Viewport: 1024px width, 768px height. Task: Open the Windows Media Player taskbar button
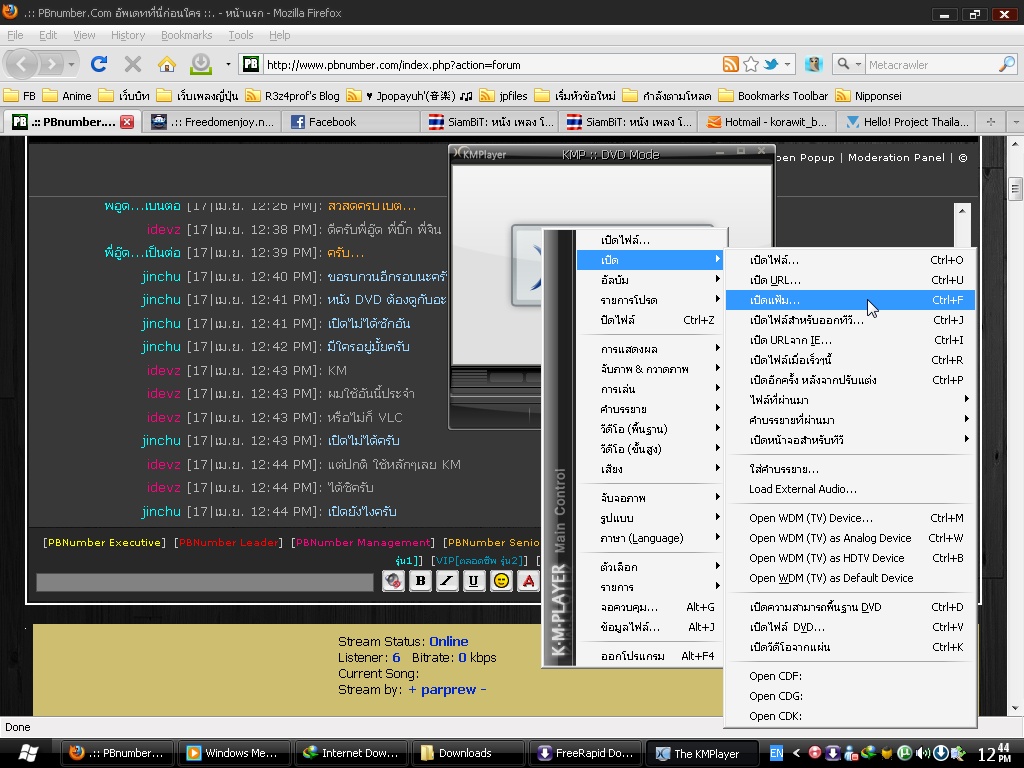(x=232, y=753)
